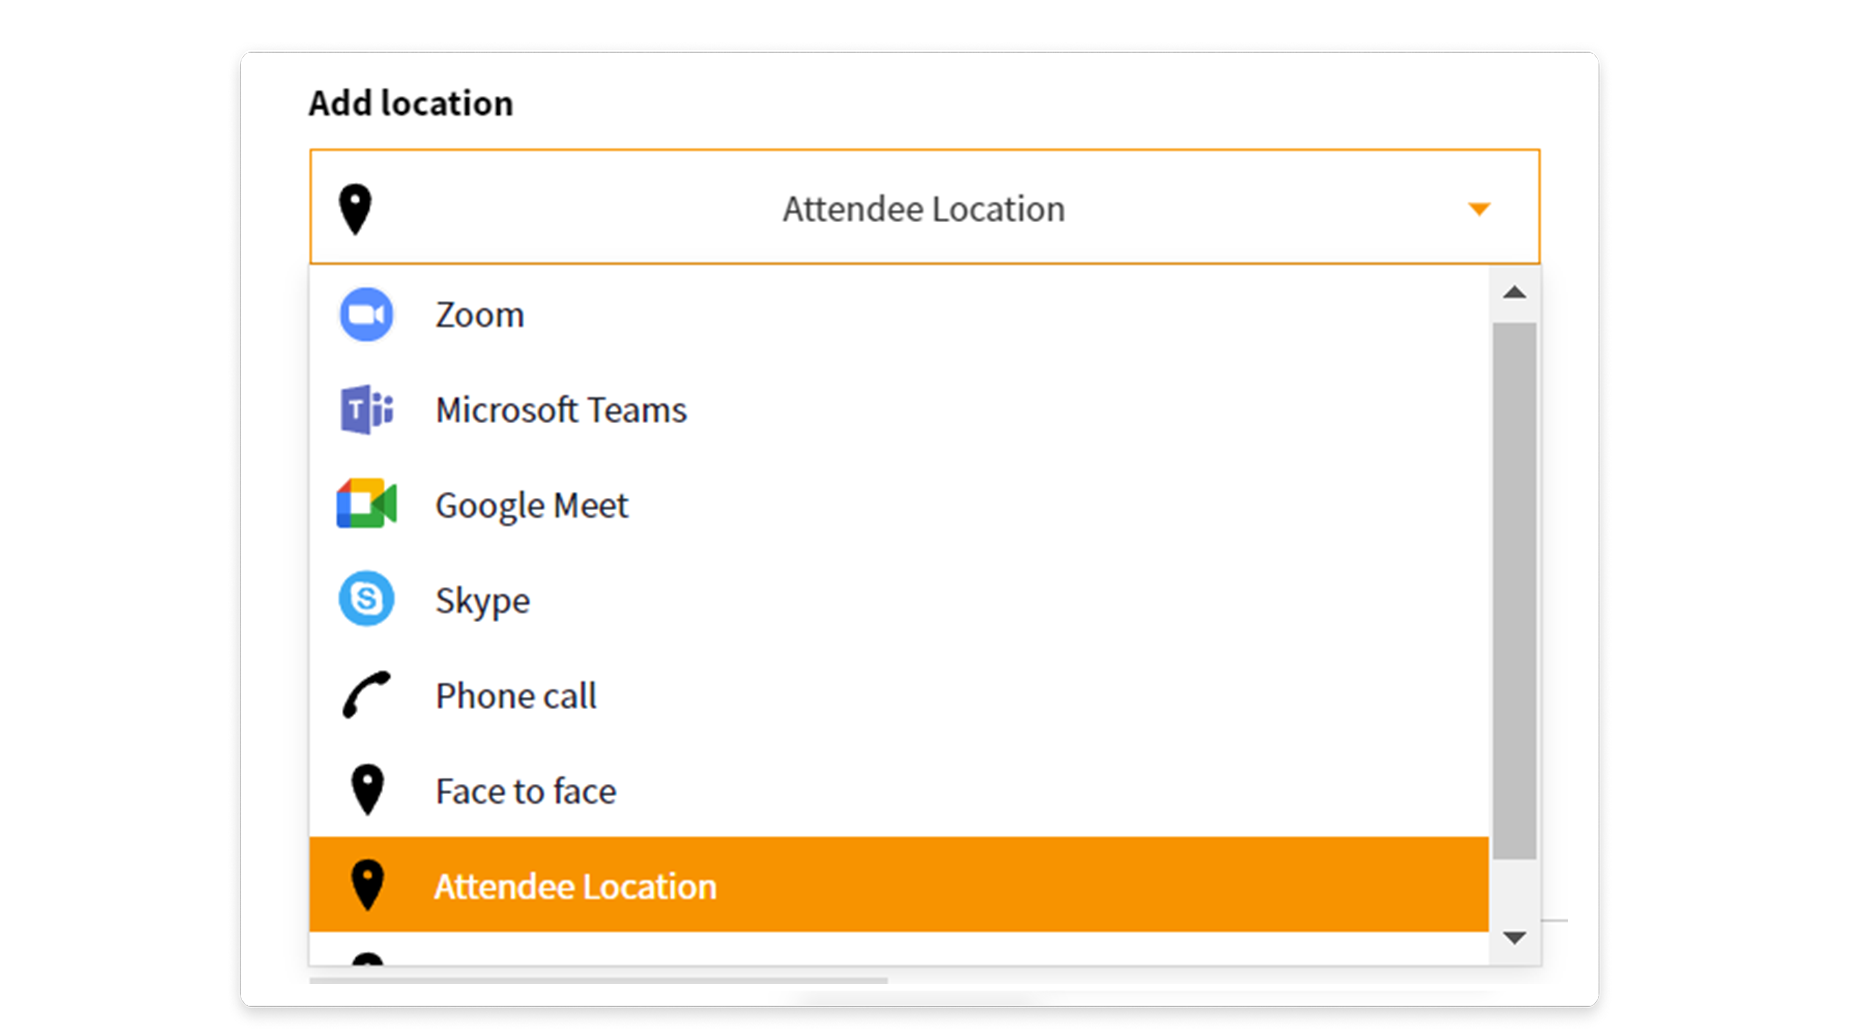Screen dimensions: 1866x1029
Task: Click the scrollbar down arrow
Action: pos(1514,938)
